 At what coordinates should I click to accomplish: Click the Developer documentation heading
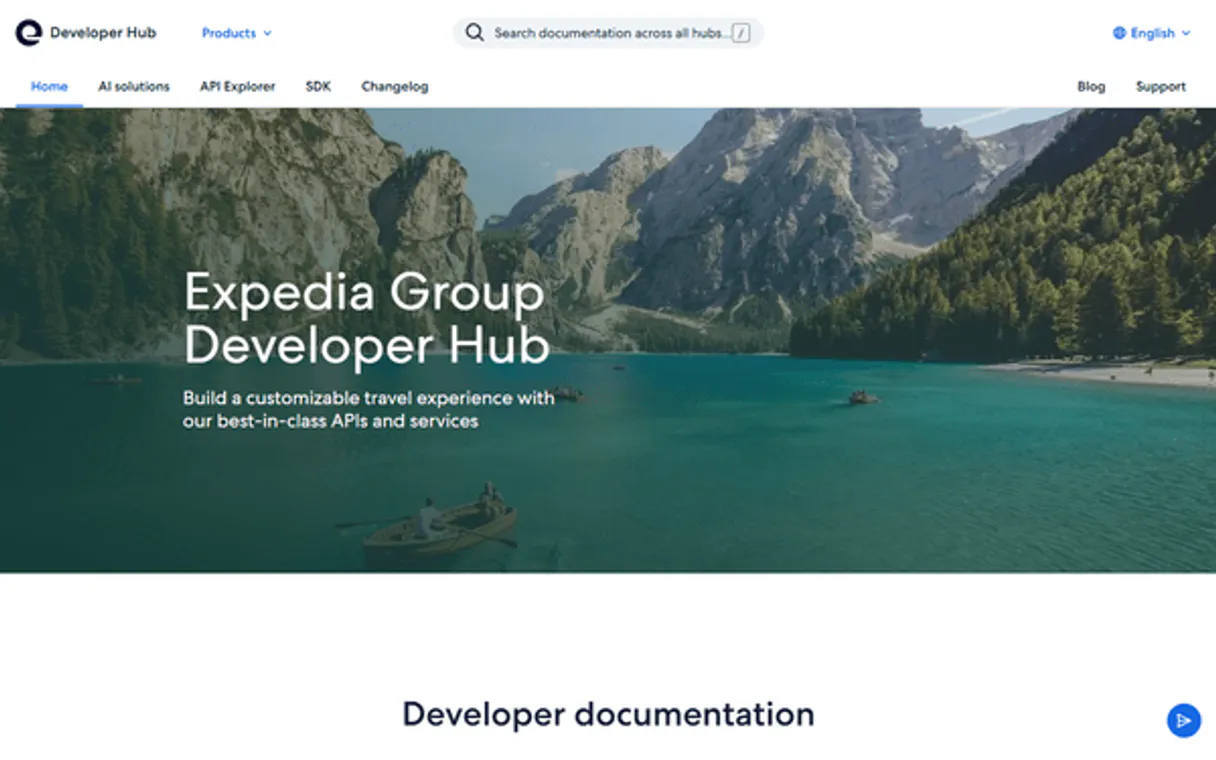(x=607, y=714)
